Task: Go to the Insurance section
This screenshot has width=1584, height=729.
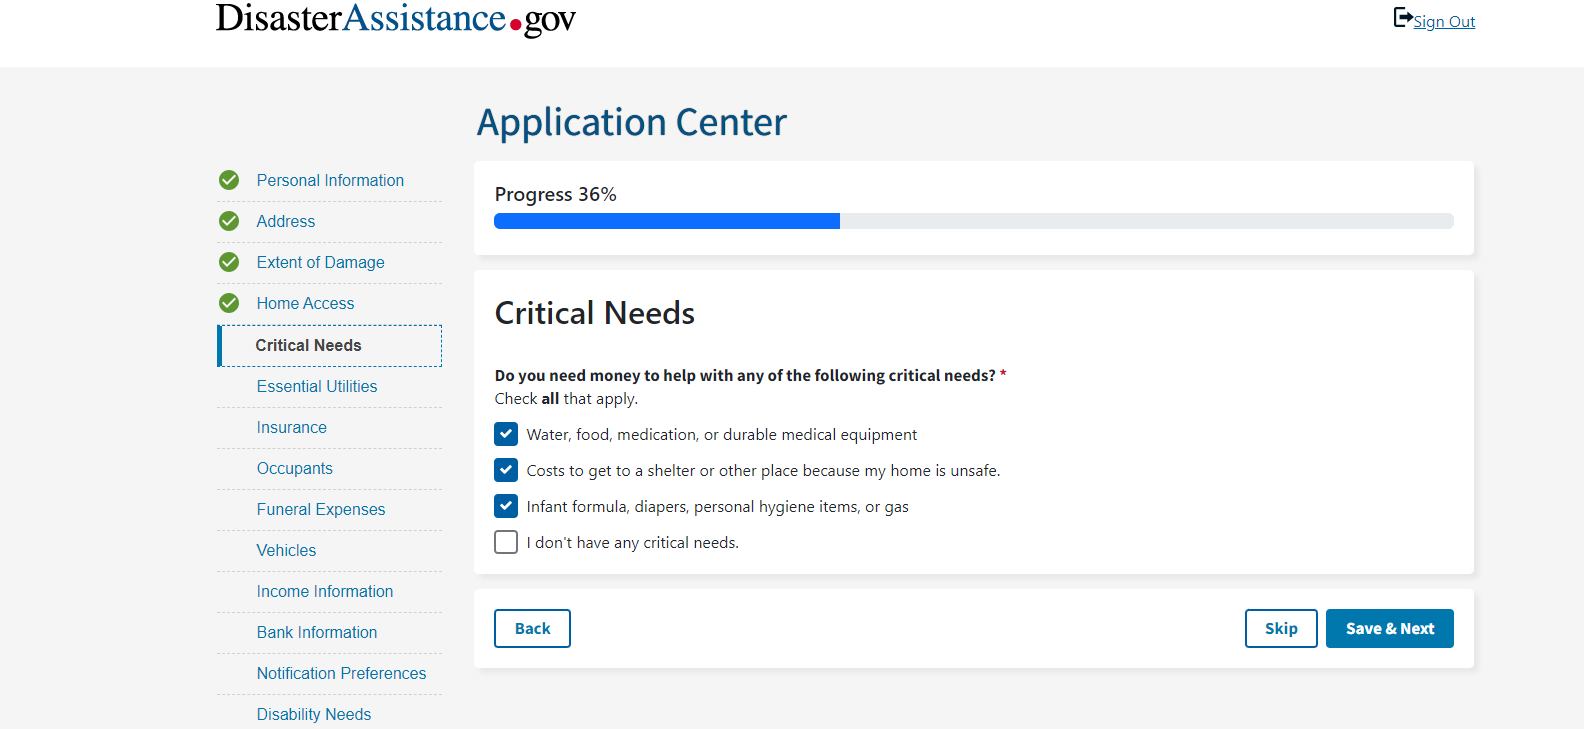Action: click(292, 427)
